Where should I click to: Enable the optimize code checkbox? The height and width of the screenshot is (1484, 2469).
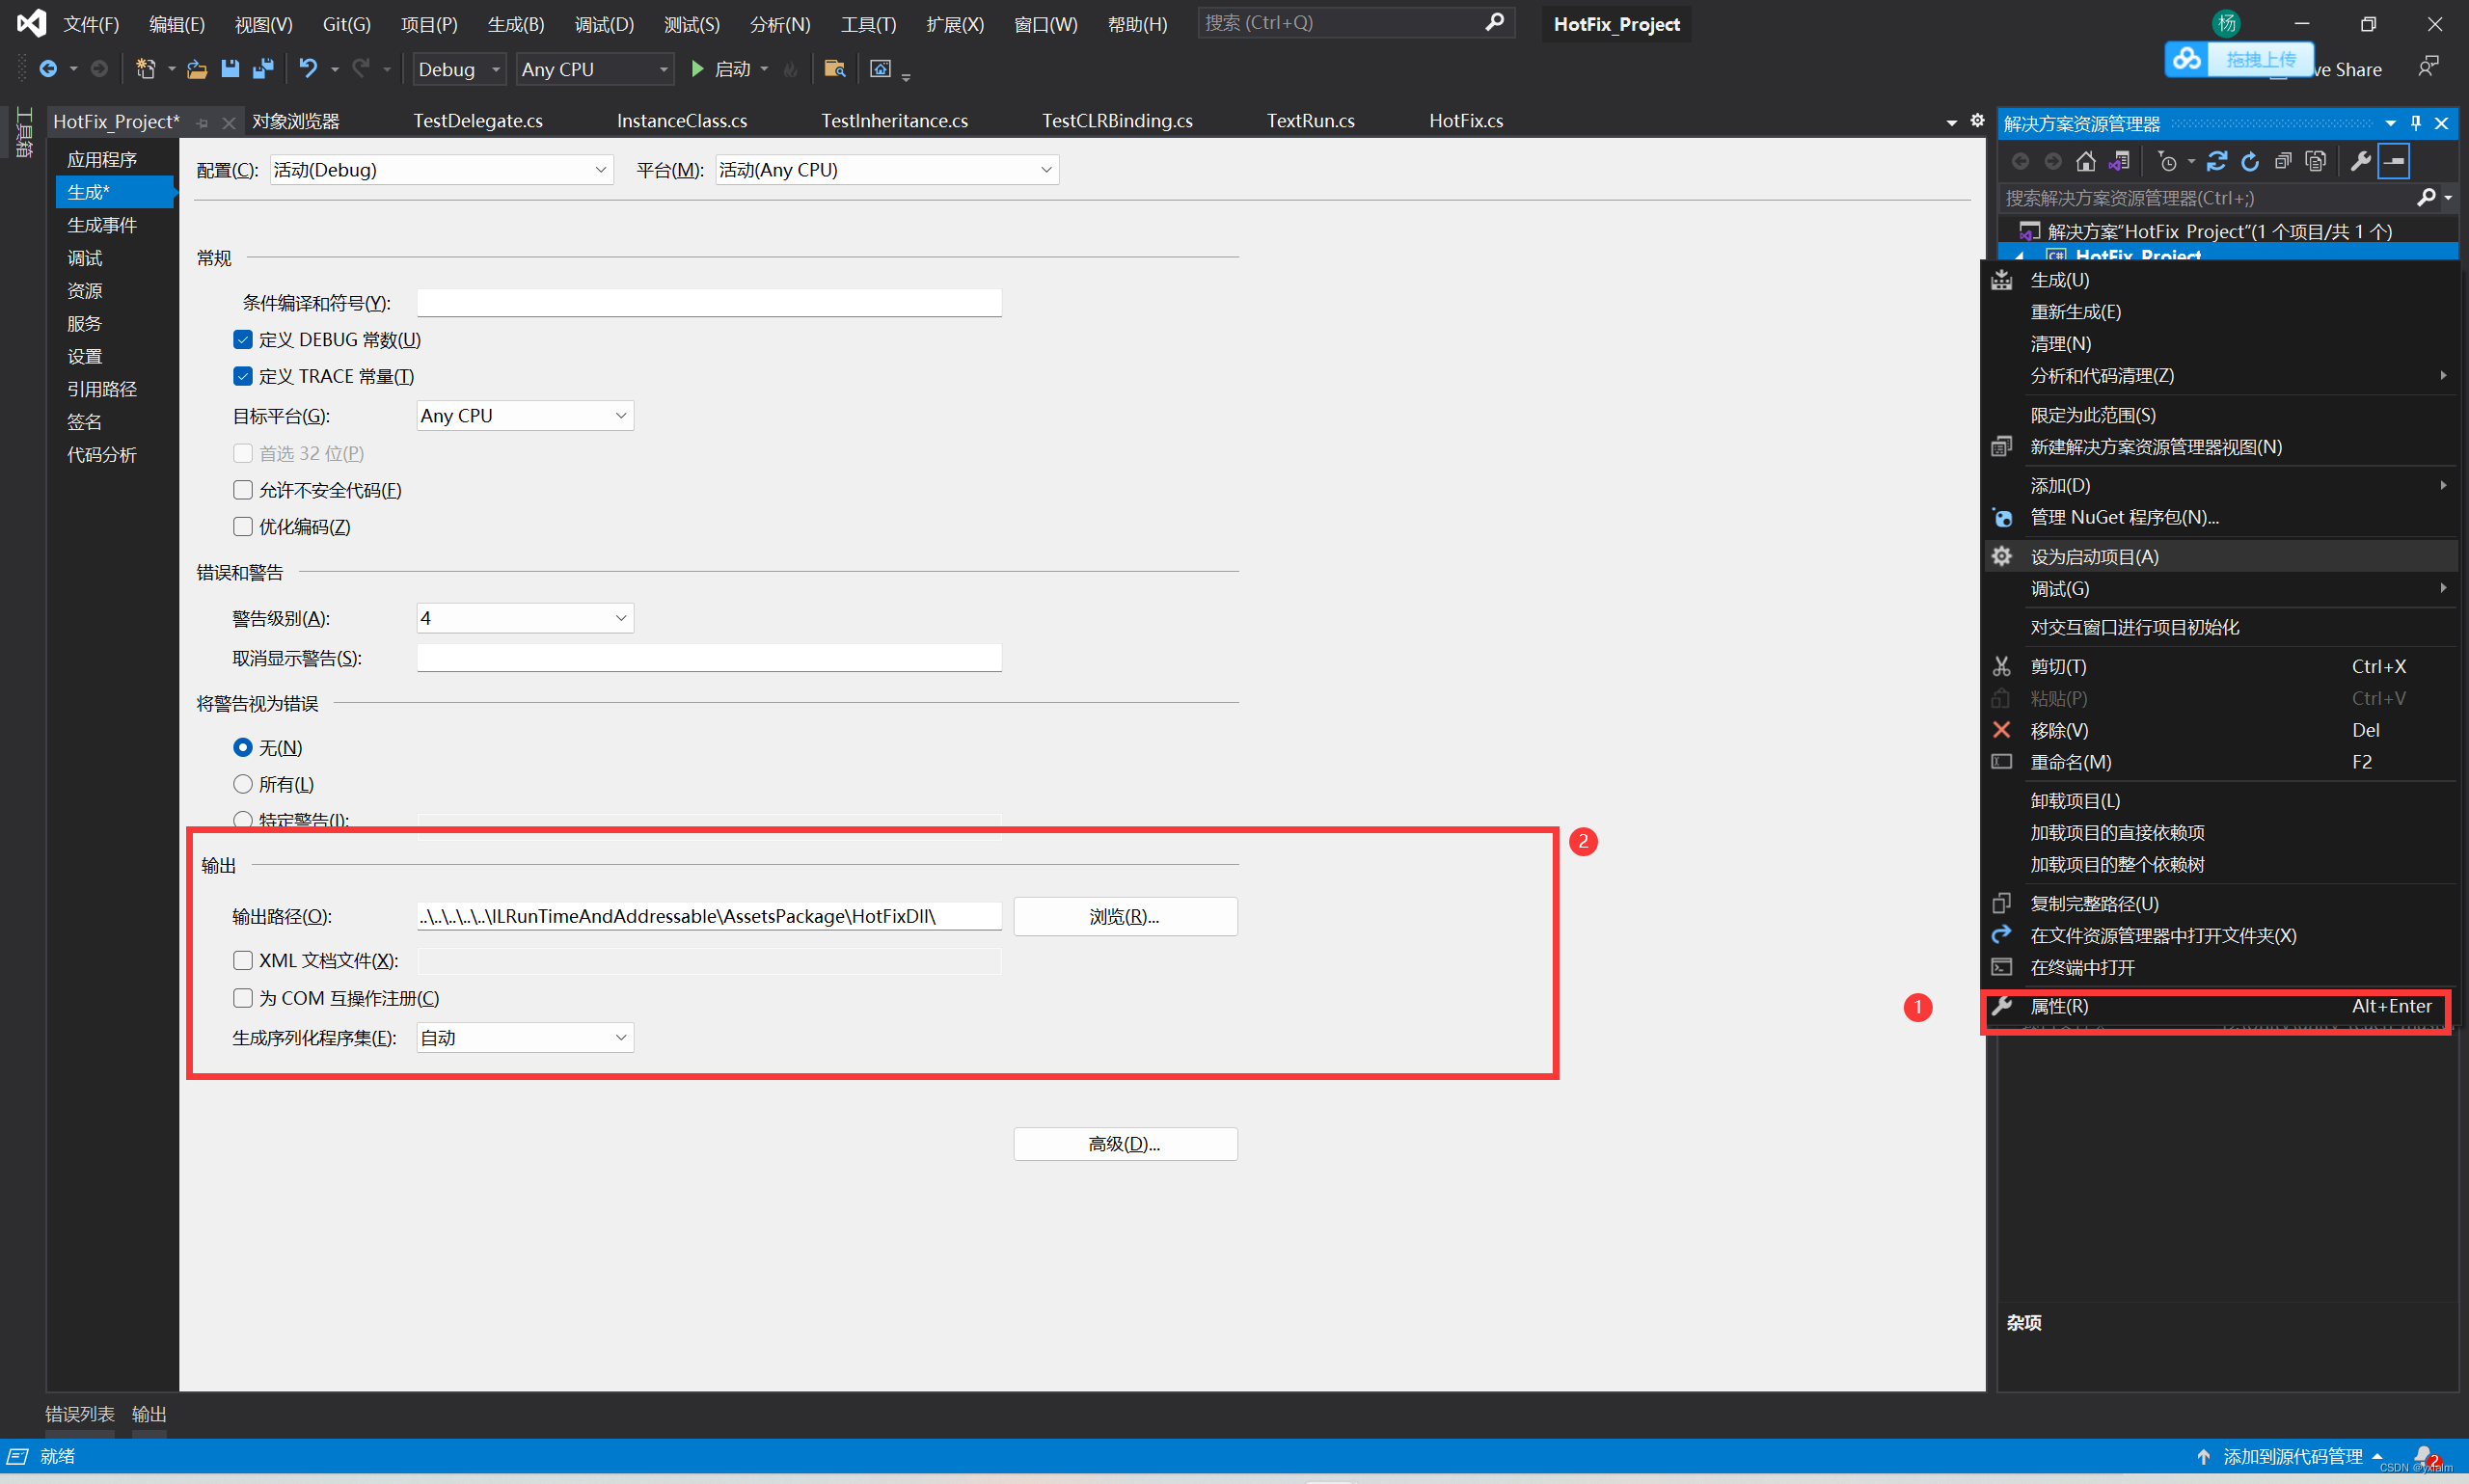tap(243, 527)
